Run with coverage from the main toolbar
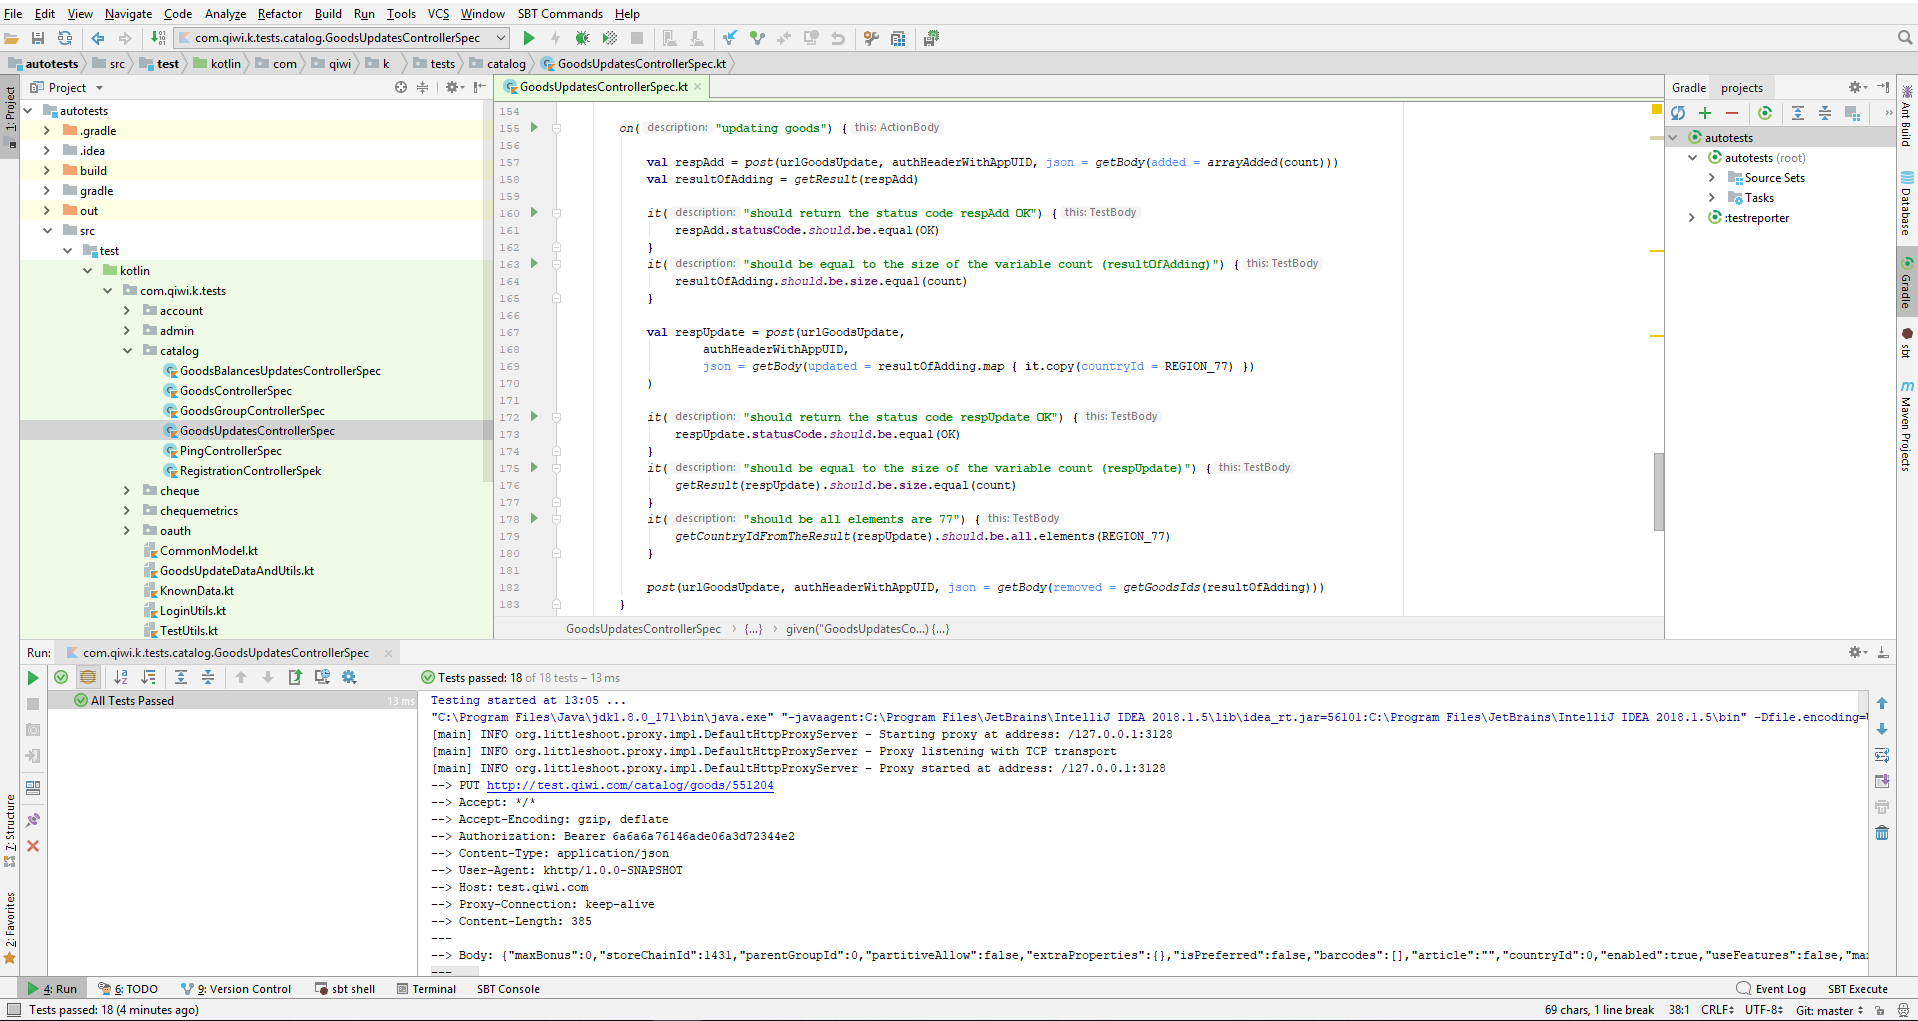Image resolution: width=1918 pixels, height=1021 pixels. [x=609, y=38]
